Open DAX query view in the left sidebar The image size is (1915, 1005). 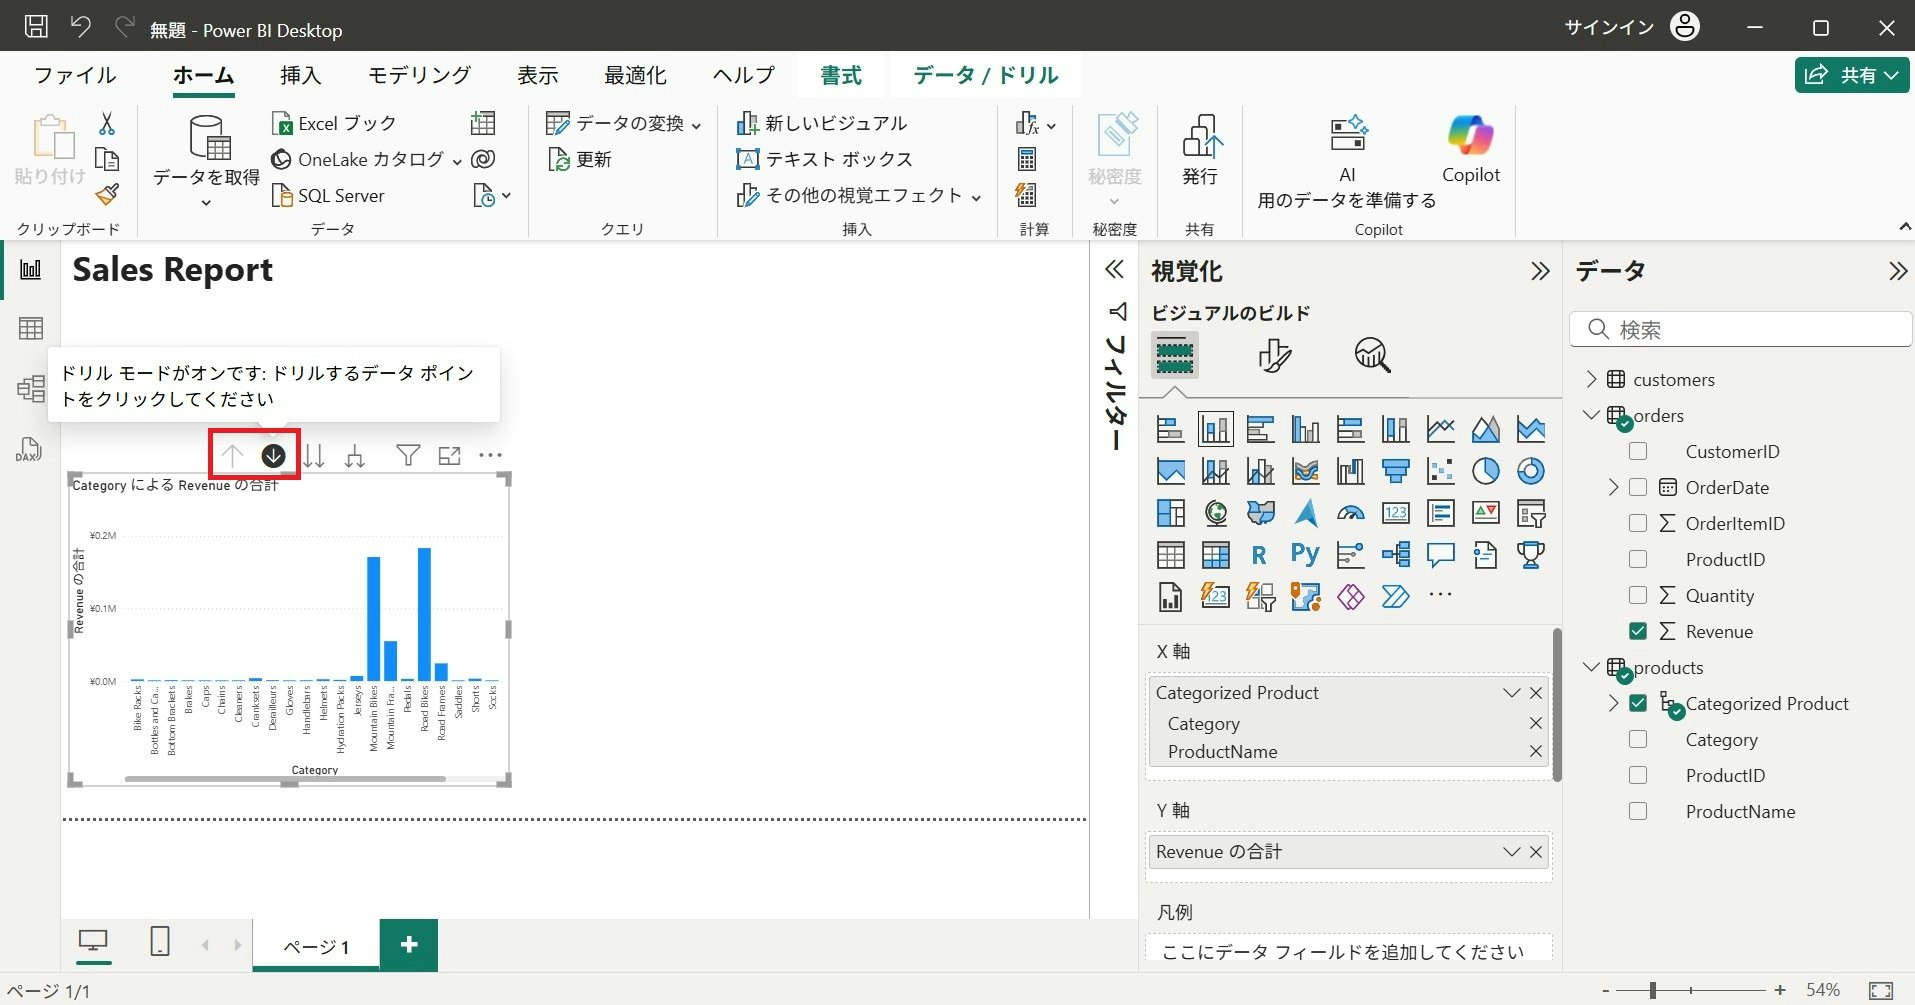pyautogui.click(x=29, y=449)
